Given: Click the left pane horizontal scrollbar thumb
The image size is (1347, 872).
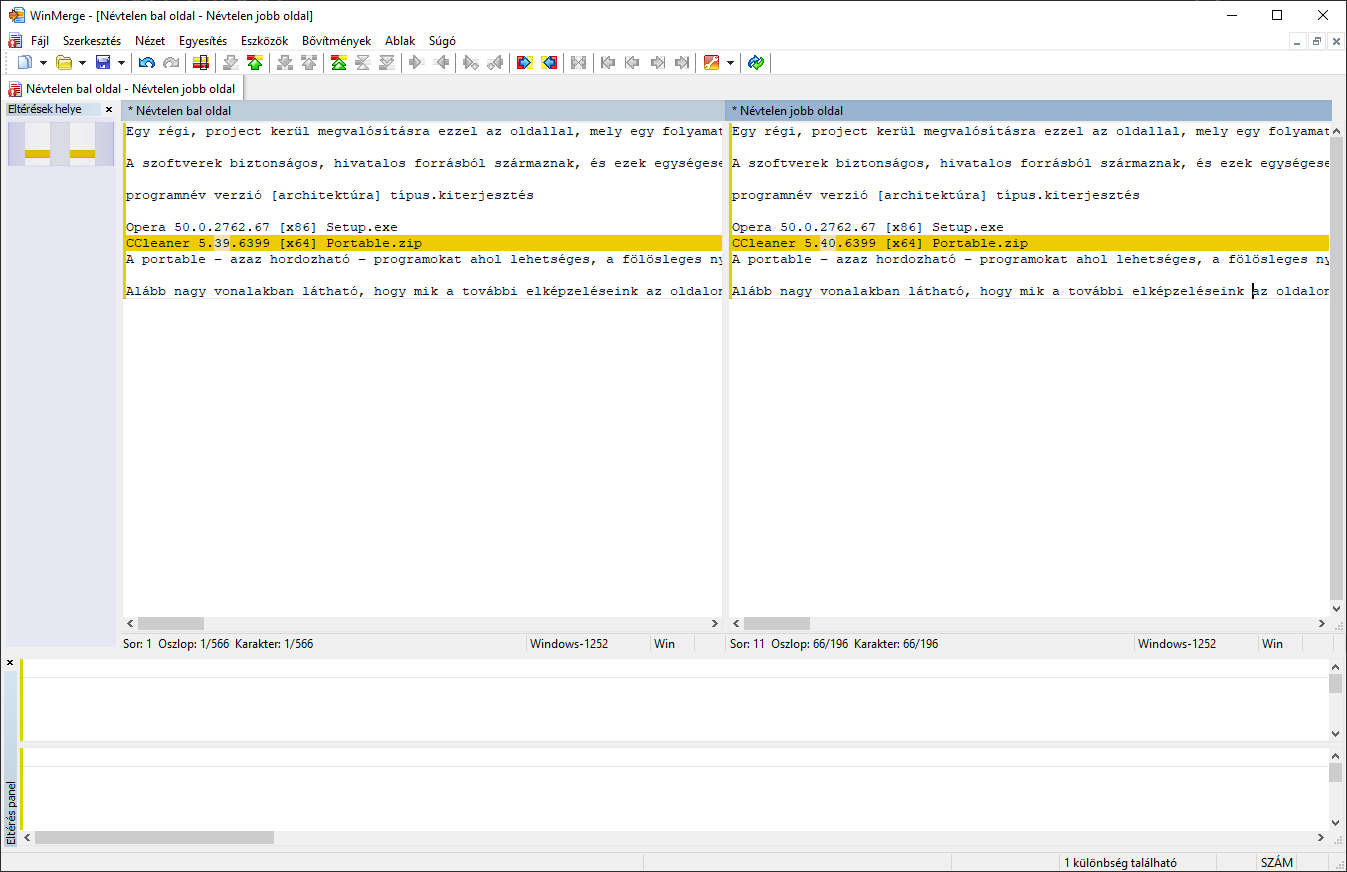Looking at the screenshot, I should pos(169,624).
